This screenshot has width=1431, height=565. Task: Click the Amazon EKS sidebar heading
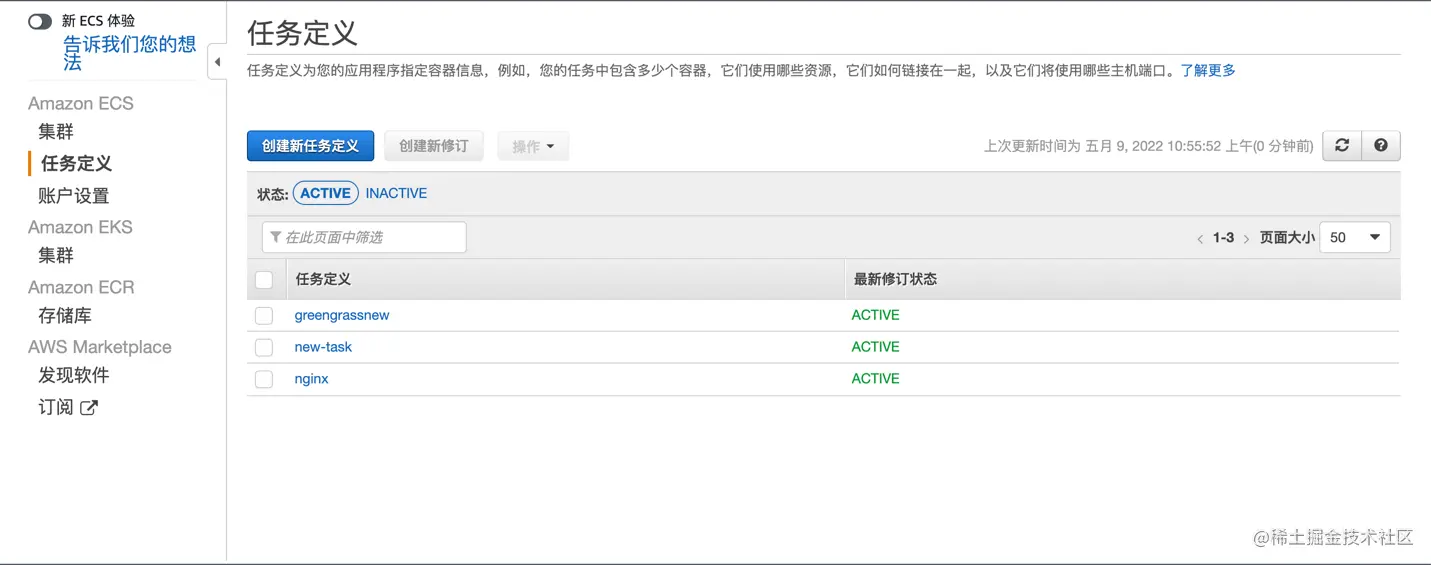click(80, 227)
